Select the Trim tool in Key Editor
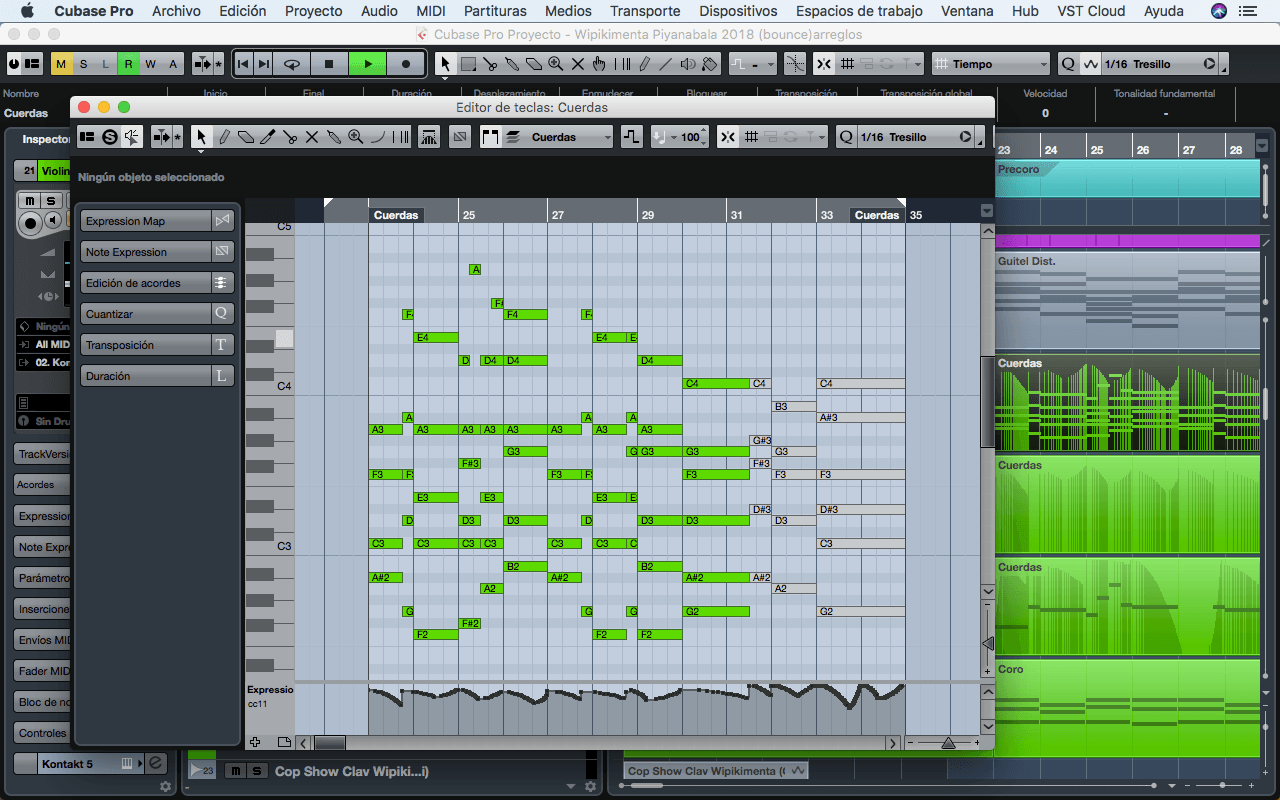The width and height of the screenshot is (1280, 800). click(268, 137)
